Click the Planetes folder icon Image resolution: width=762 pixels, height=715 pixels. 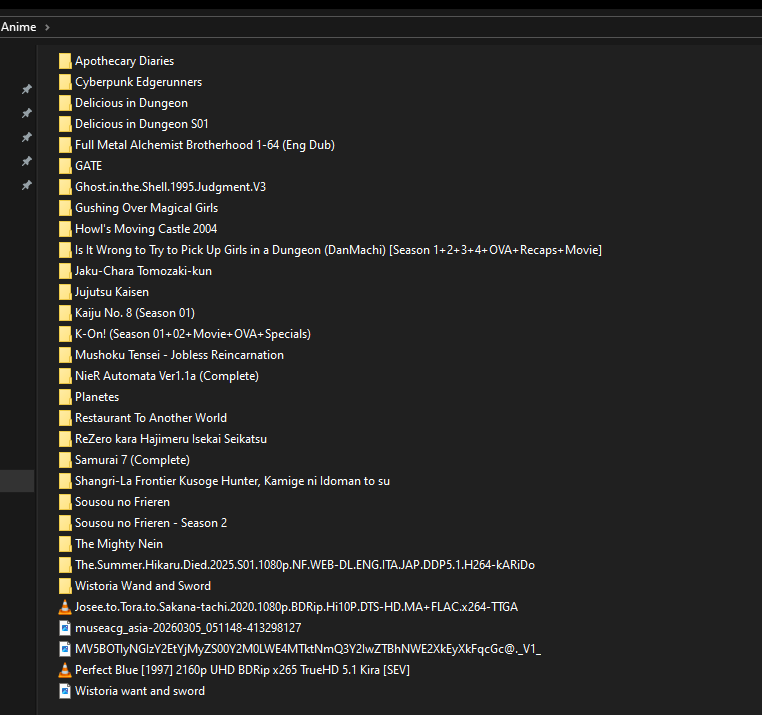click(x=65, y=397)
